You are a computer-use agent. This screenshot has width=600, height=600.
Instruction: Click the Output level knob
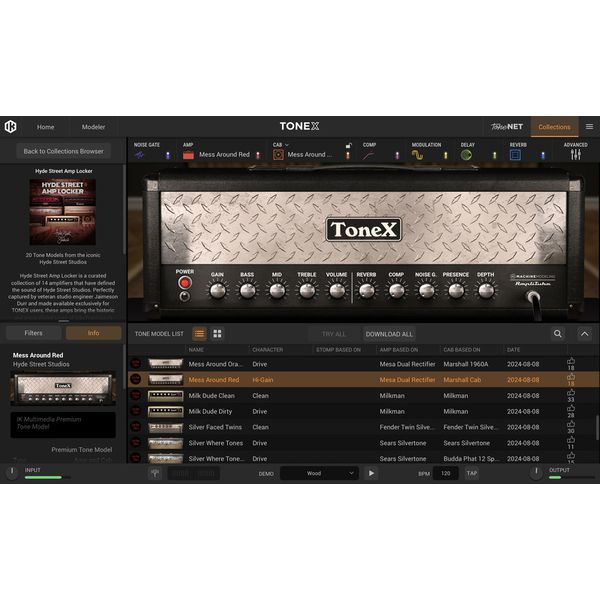coord(536,472)
